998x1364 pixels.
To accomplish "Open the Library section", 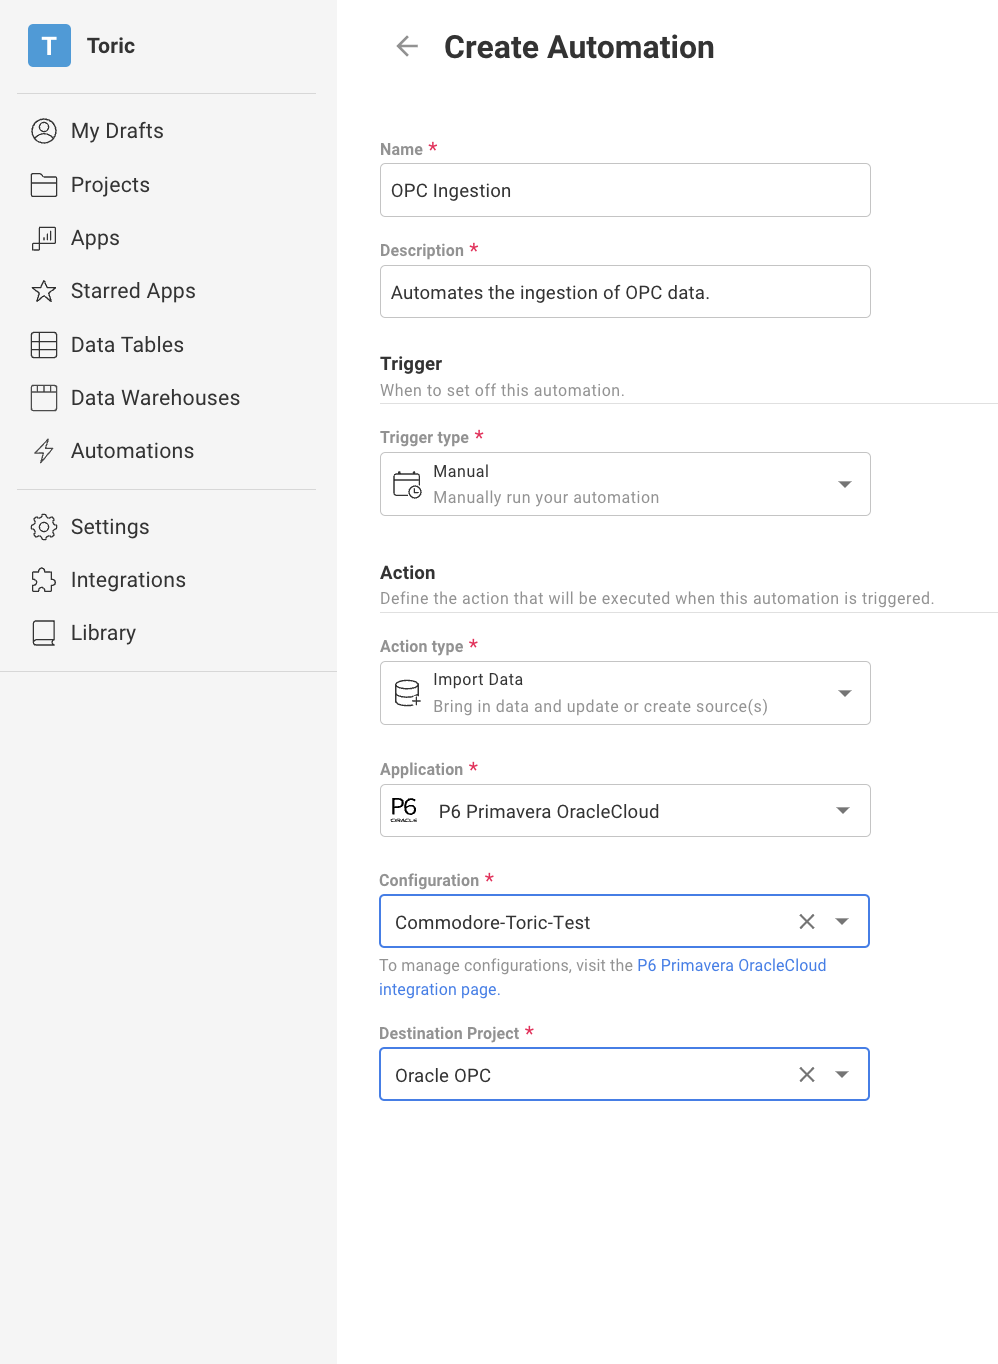I will tap(103, 633).
